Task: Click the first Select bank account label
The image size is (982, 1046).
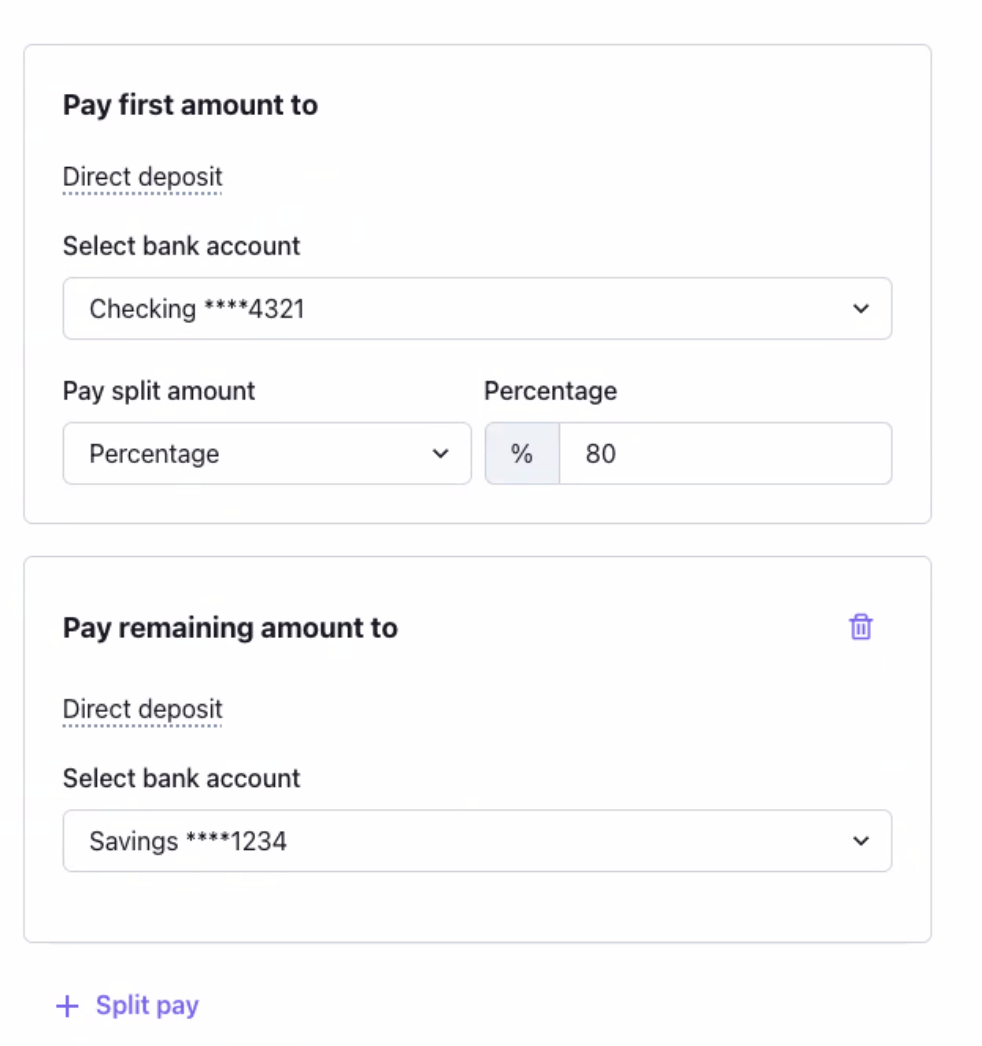Action: coord(181,246)
